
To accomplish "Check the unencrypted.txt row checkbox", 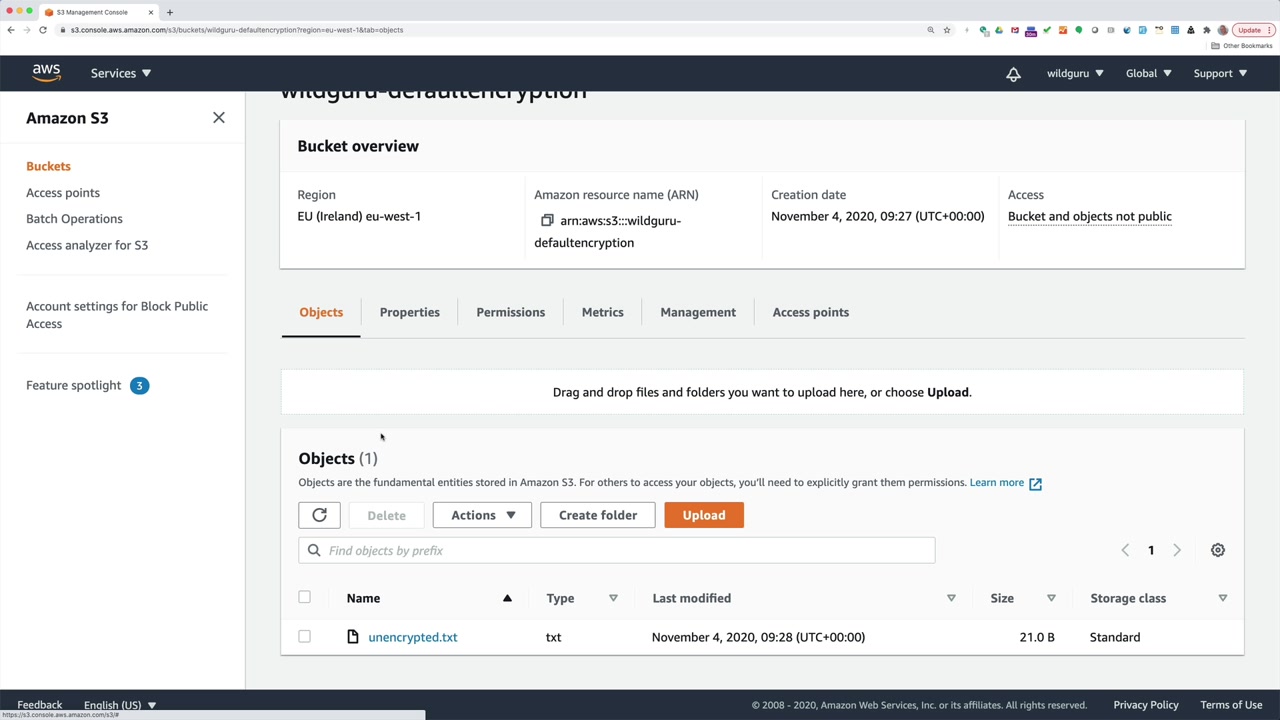I will (305, 637).
